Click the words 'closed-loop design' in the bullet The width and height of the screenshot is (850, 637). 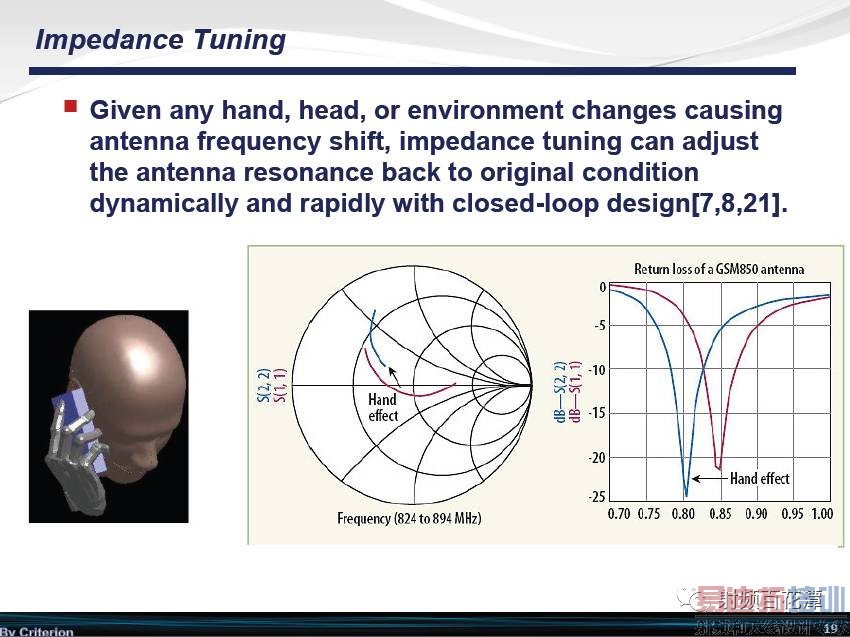(570, 204)
